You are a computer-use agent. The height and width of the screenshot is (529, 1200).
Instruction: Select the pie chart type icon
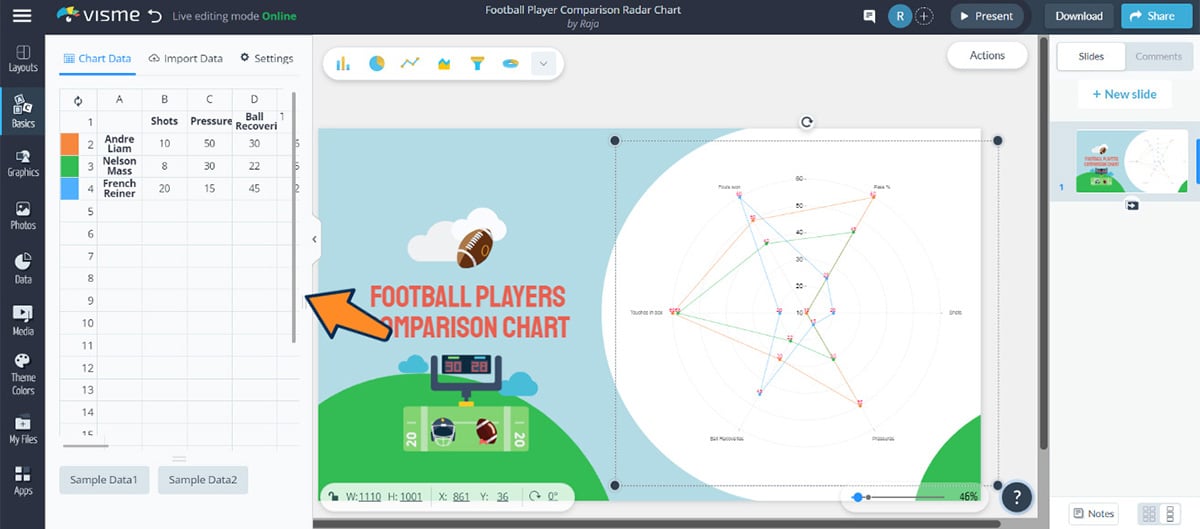pyautogui.click(x=377, y=63)
